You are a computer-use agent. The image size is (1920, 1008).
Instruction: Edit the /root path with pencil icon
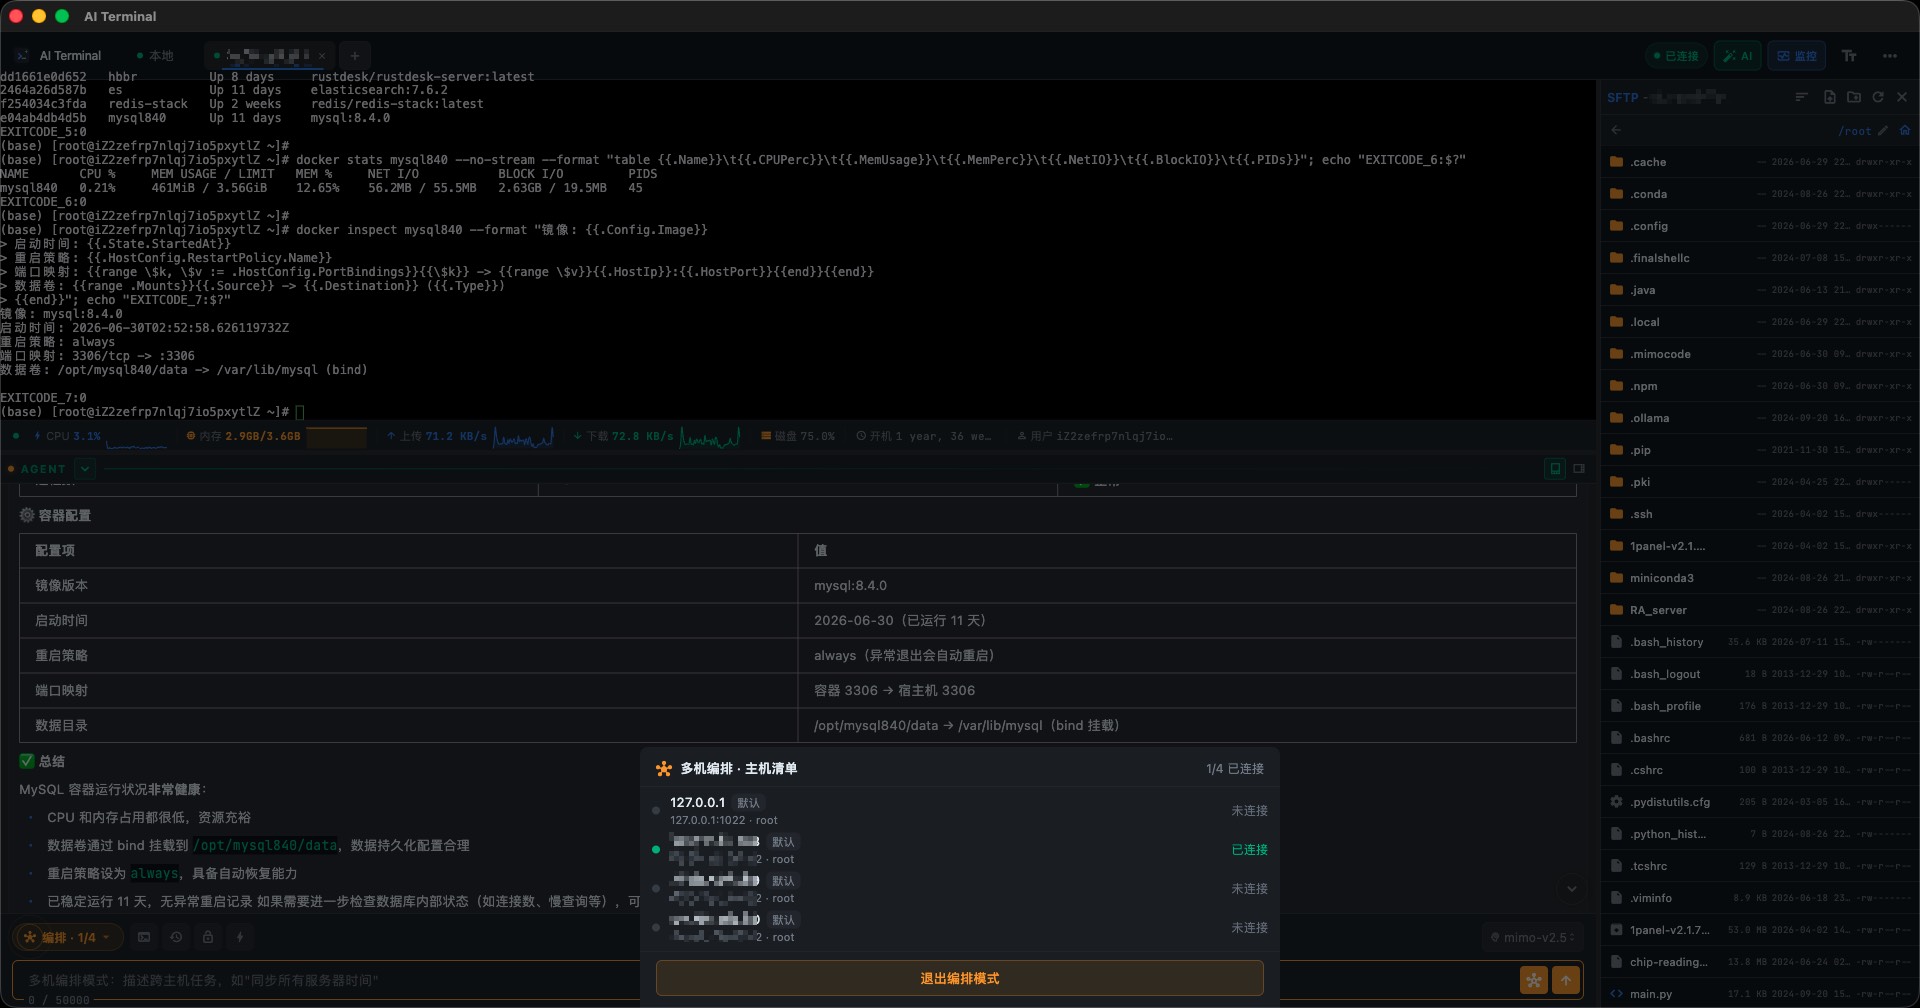pyautogui.click(x=1883, y=130)
